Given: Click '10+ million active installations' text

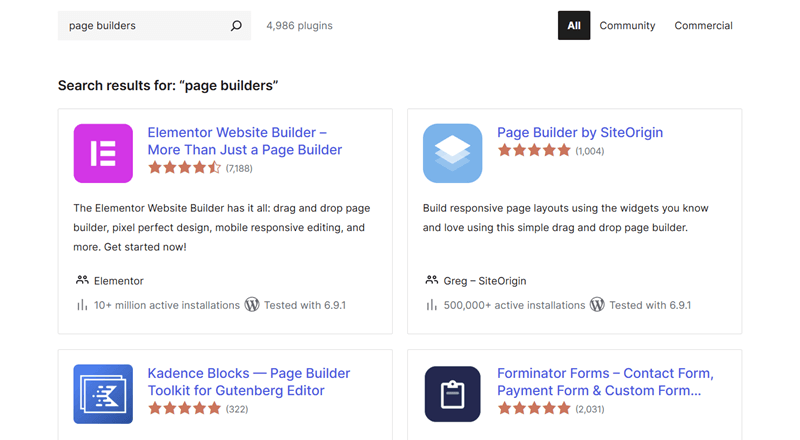Looking at the screenshot, I should 166,305.
